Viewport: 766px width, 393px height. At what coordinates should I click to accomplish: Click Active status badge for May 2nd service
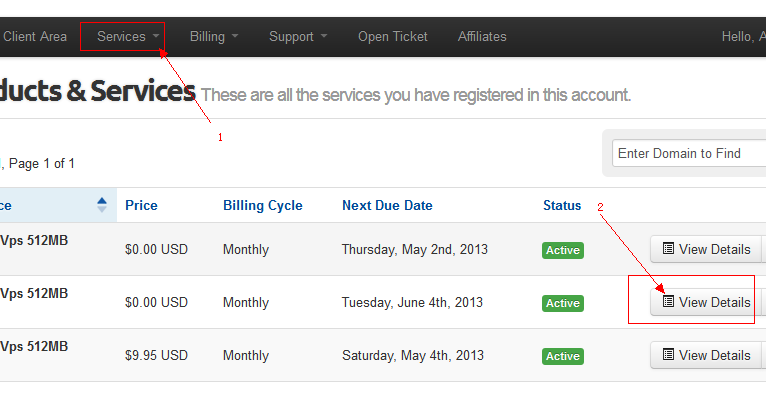tap(563, 250)
